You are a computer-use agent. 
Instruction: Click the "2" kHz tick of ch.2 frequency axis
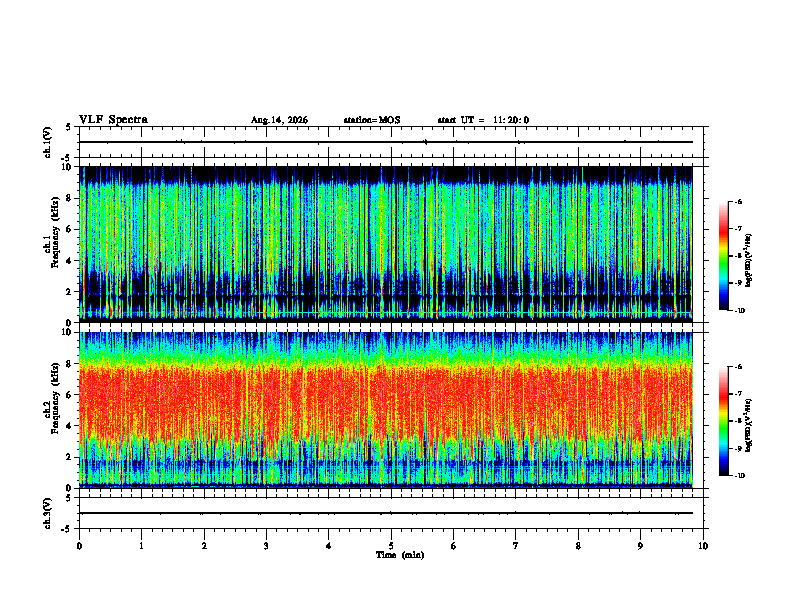(x=70, y=457)
